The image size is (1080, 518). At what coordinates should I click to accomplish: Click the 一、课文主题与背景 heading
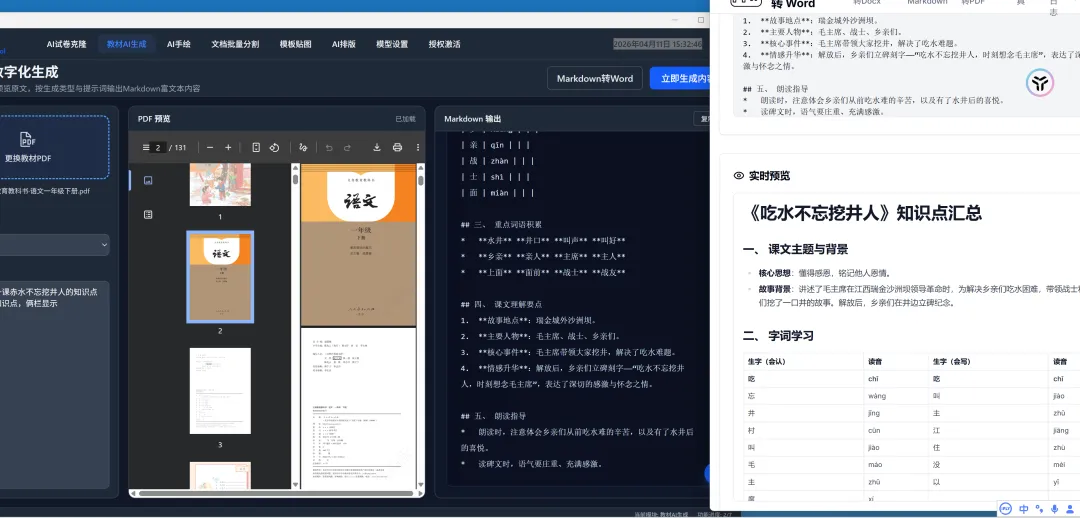[796, 249]
